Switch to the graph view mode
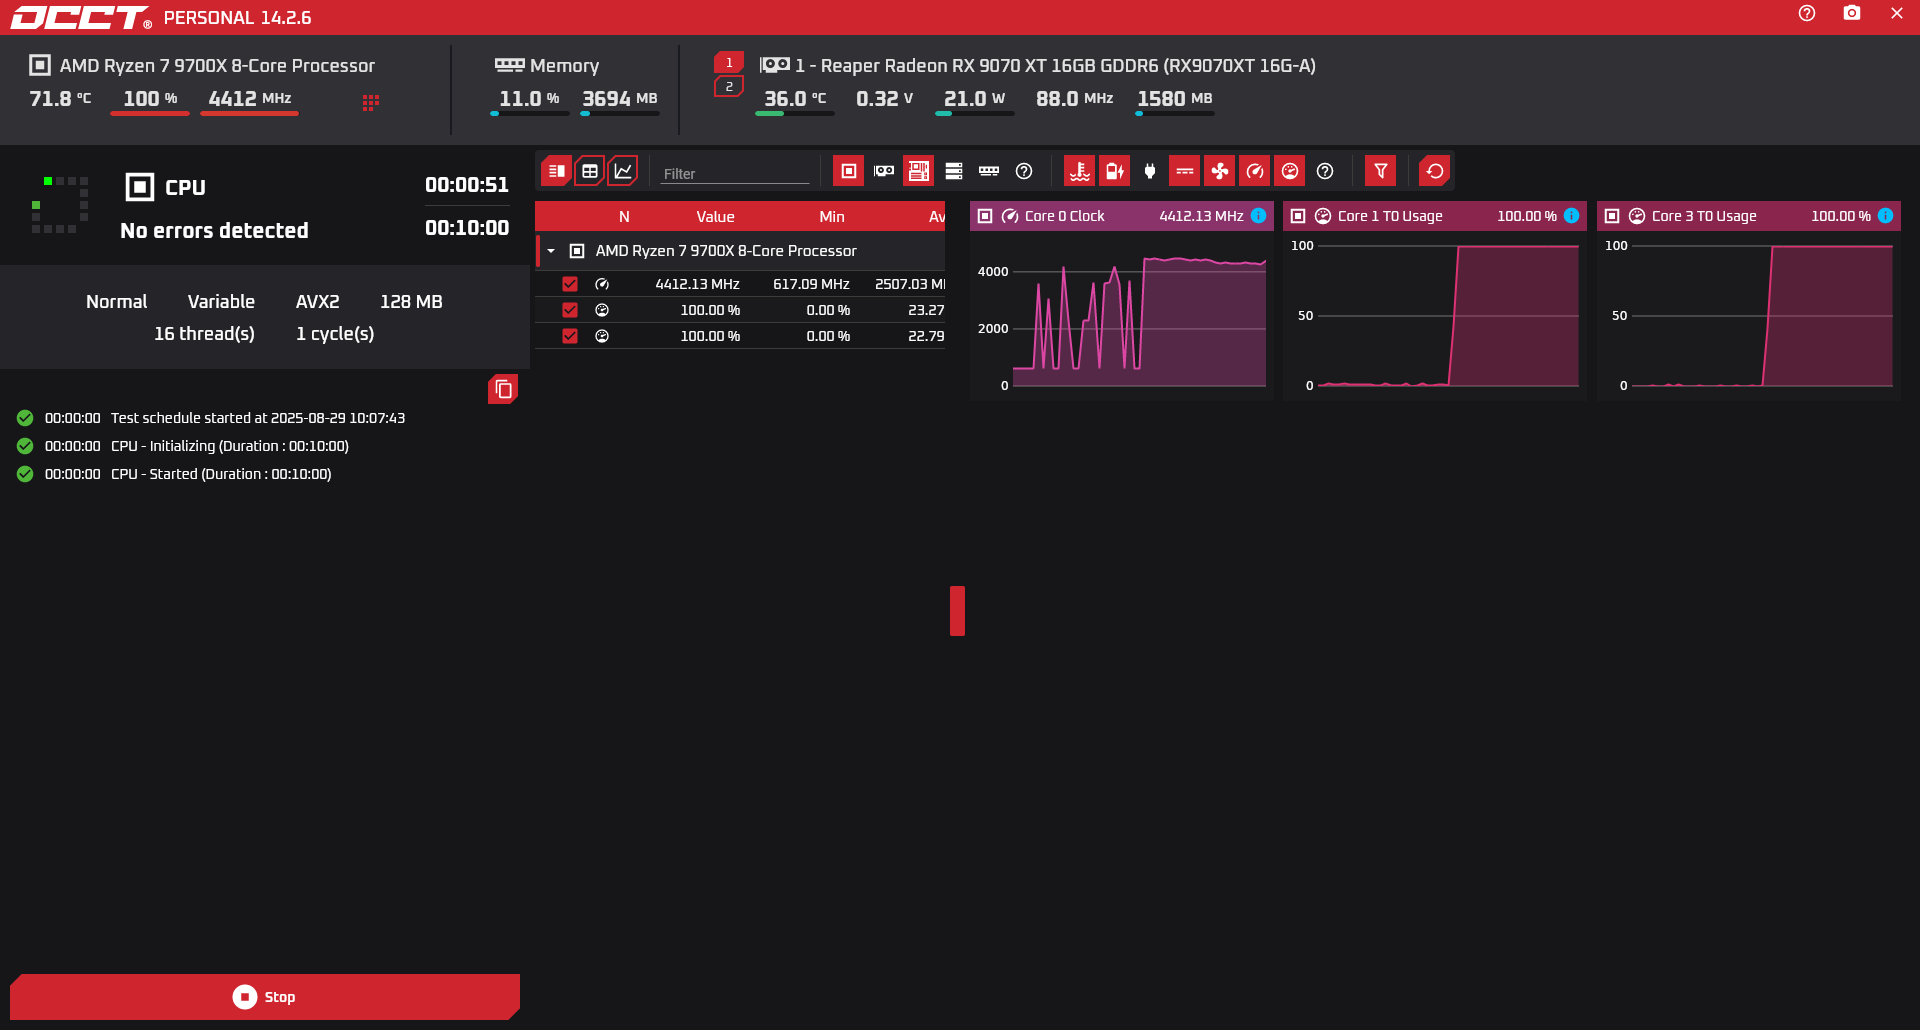This screenshot has width=1920, height=1030. pos(623,171)
